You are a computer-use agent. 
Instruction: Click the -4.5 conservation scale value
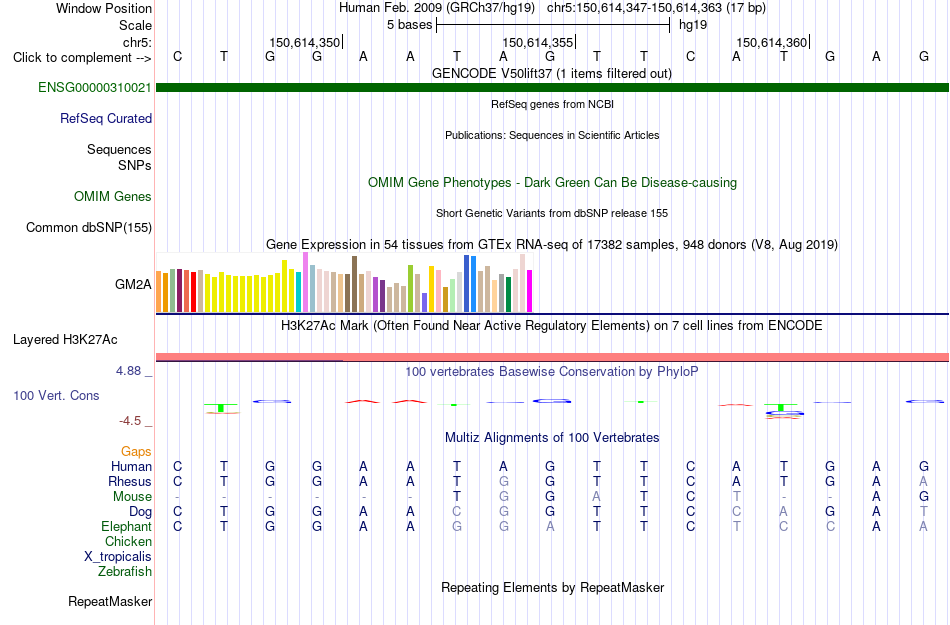click(x=130, y=420)
